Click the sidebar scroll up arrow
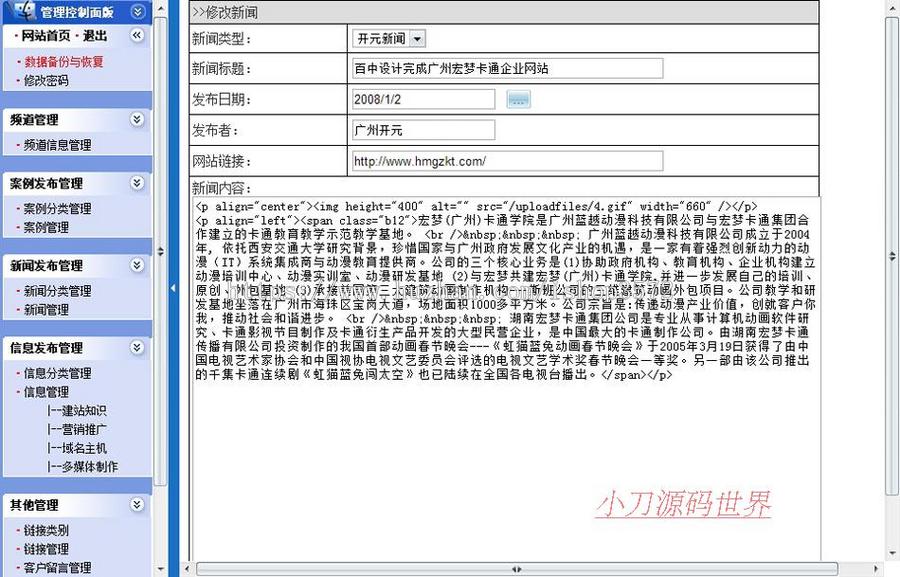900x577 pixels. pyautogui.click(x=161, y=9)
